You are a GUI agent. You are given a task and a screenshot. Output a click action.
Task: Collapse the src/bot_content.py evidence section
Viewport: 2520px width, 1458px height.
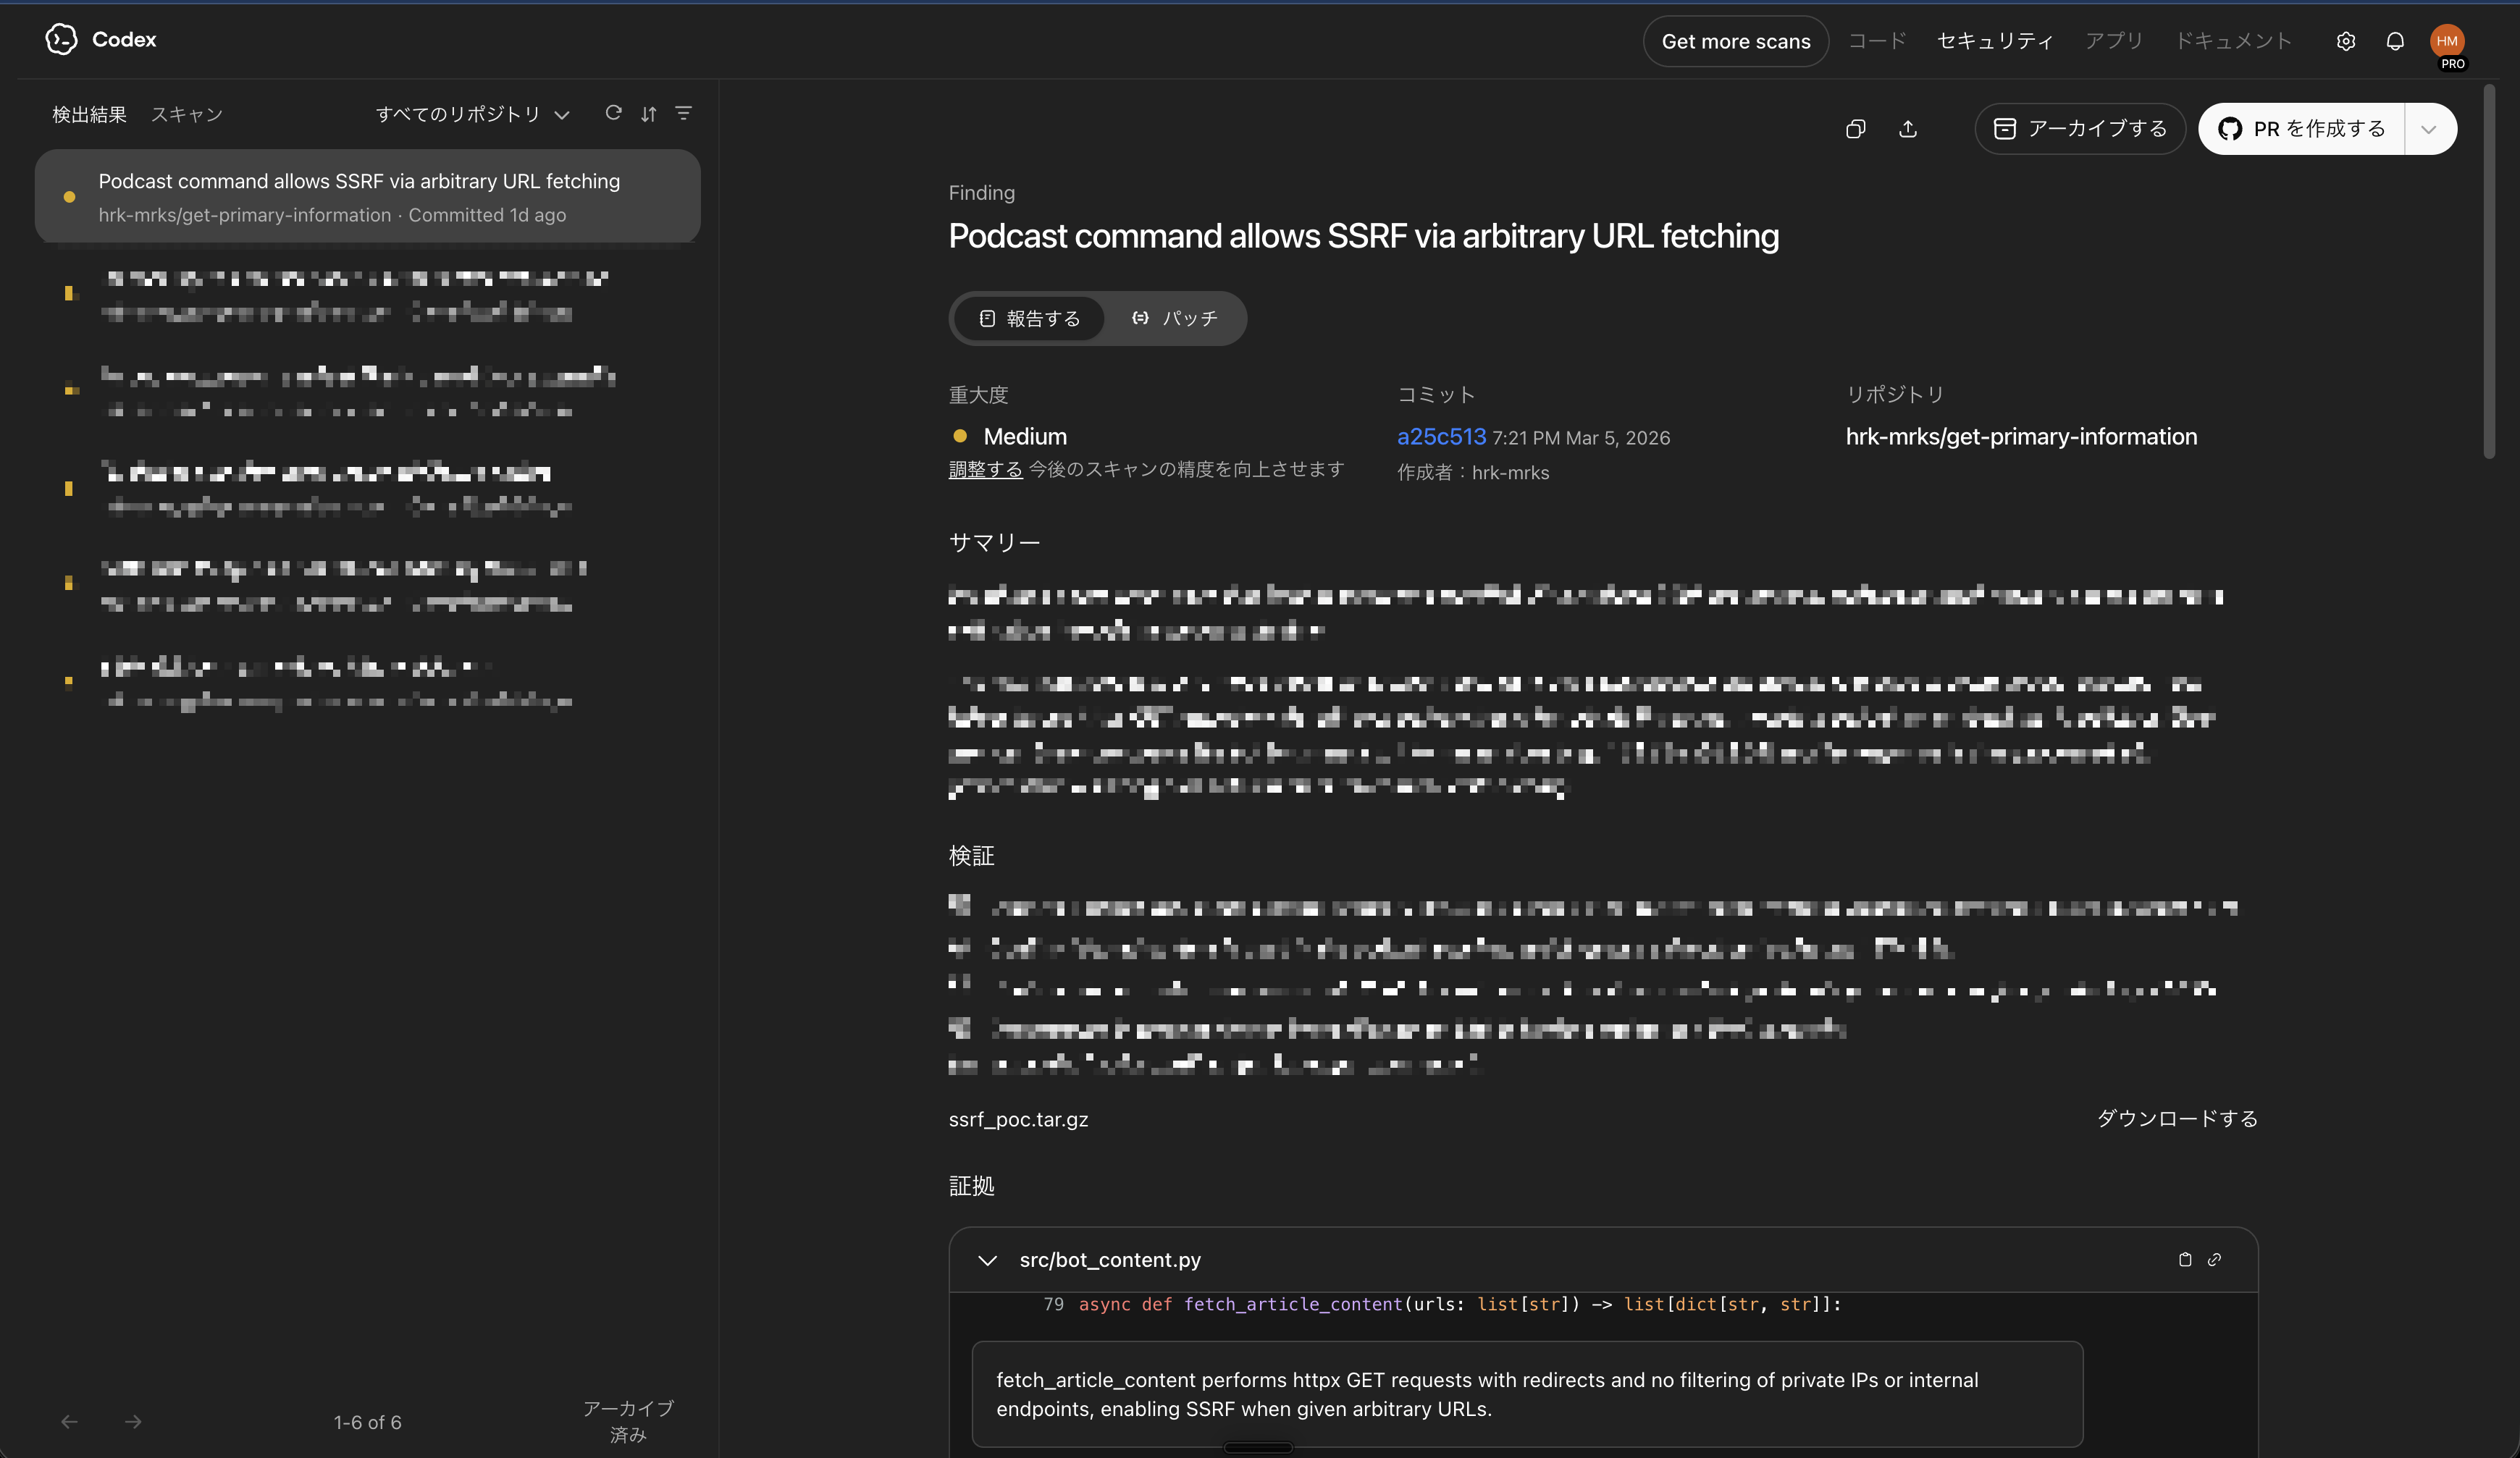(988, 1260)
